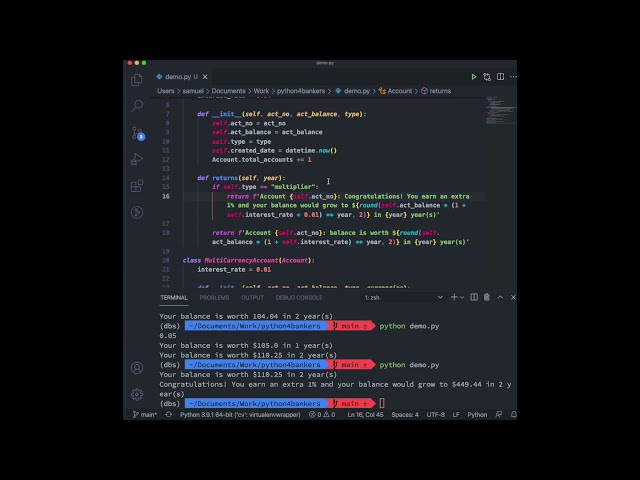Maximize the panel with up chevron
Screen dimensions: 640x480
pos(500,297)
